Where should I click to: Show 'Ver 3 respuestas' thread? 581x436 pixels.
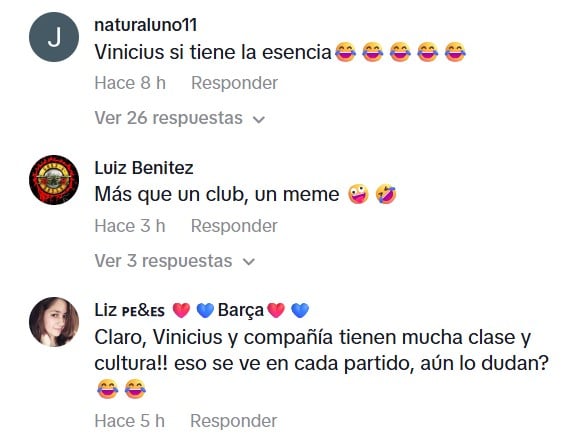coord(175,261)
